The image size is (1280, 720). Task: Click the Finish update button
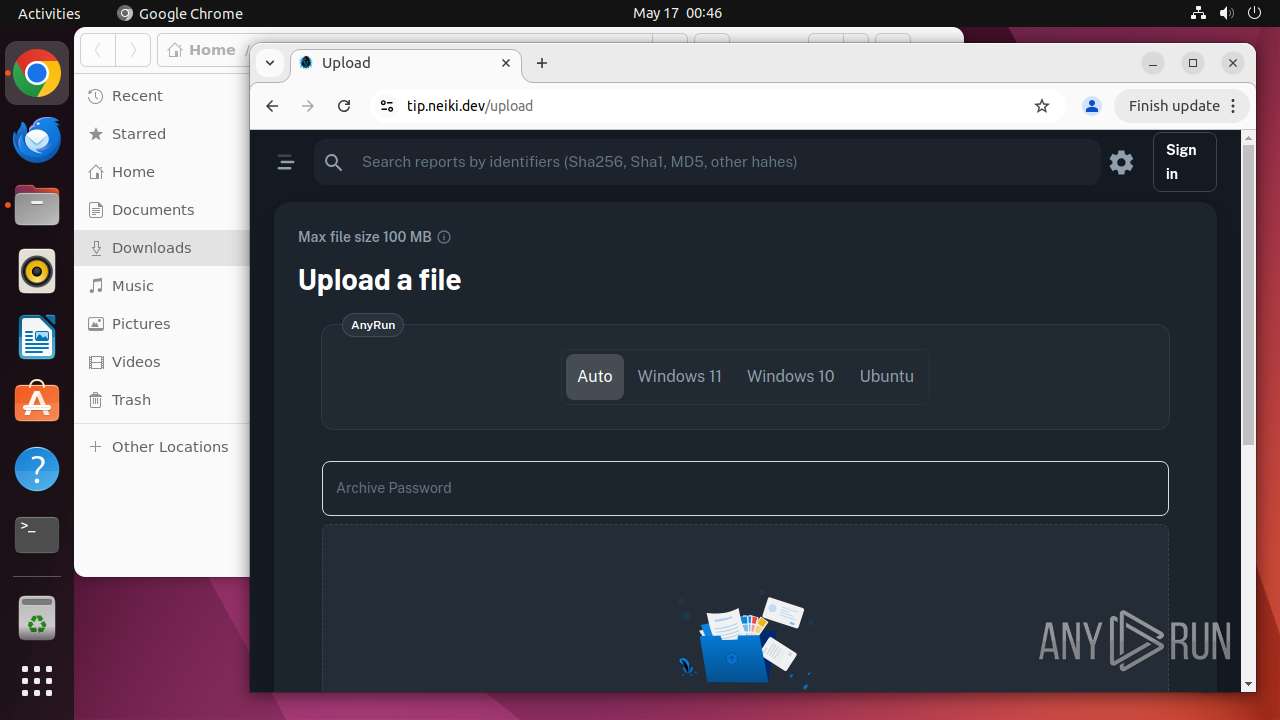pos(1182,106)
